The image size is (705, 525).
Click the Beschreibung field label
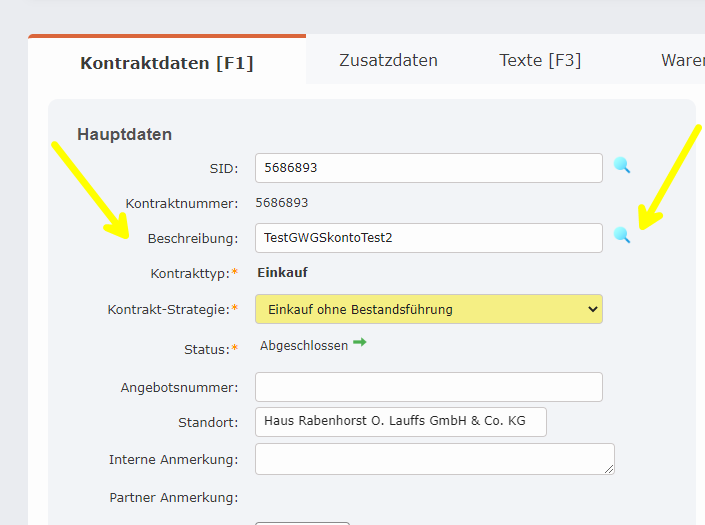193,238
